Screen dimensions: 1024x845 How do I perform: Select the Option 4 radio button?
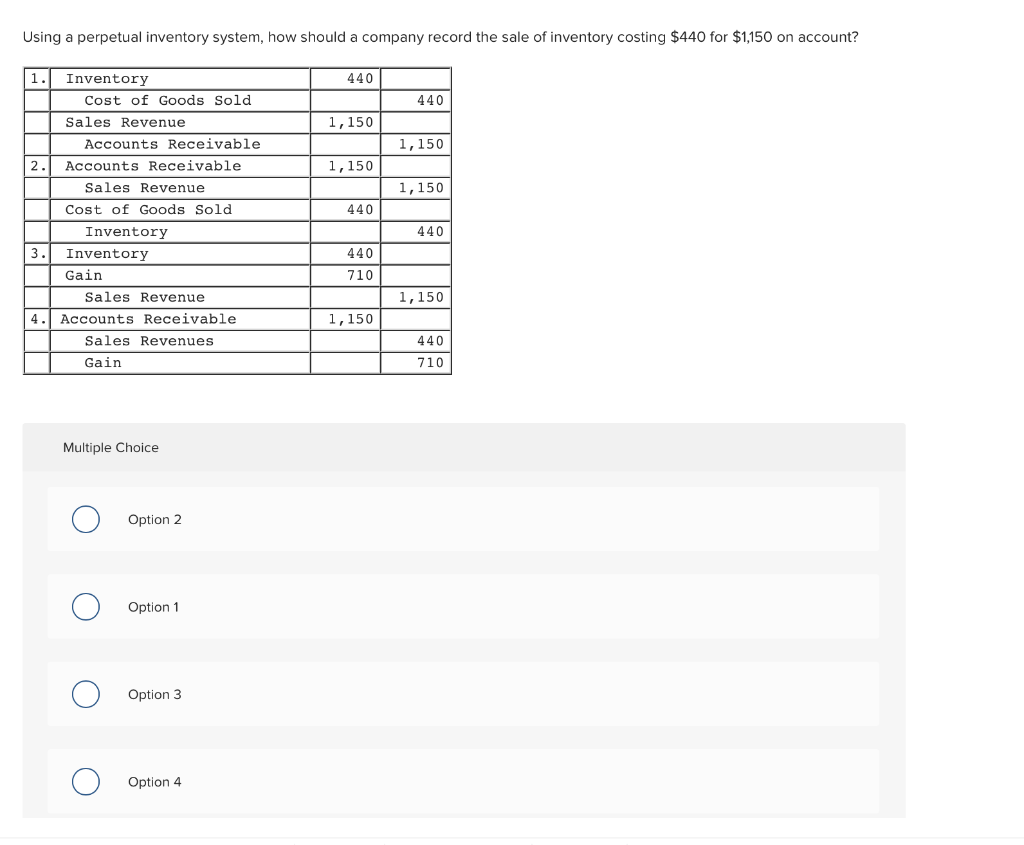coord(85,782)
